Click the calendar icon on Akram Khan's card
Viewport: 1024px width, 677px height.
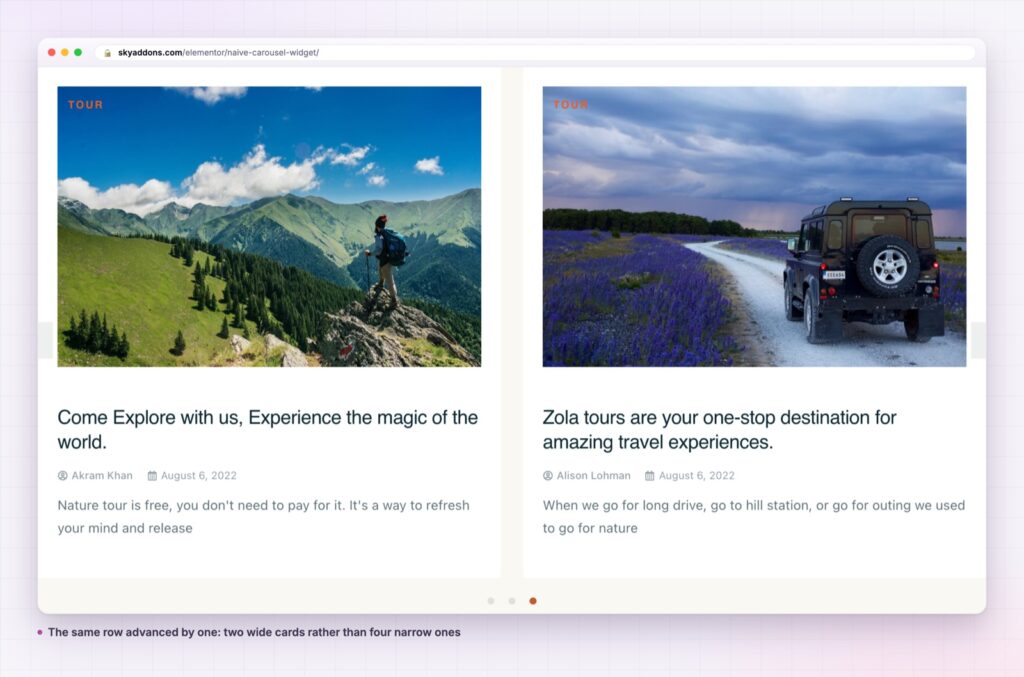(x=152, y=476)
